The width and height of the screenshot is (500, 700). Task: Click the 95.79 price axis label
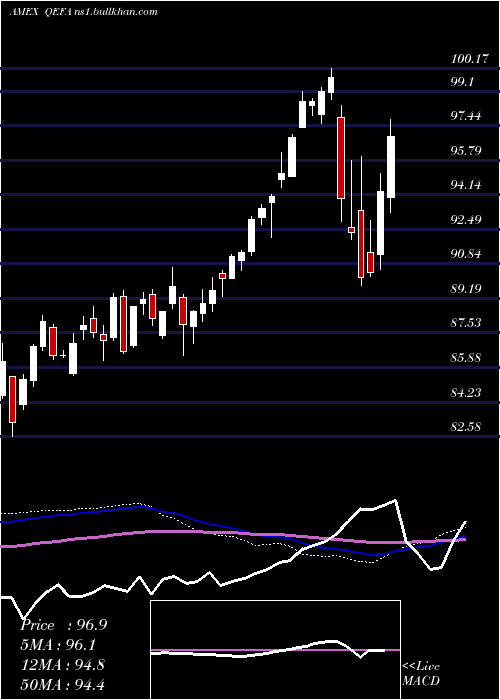tap(466, 150)
